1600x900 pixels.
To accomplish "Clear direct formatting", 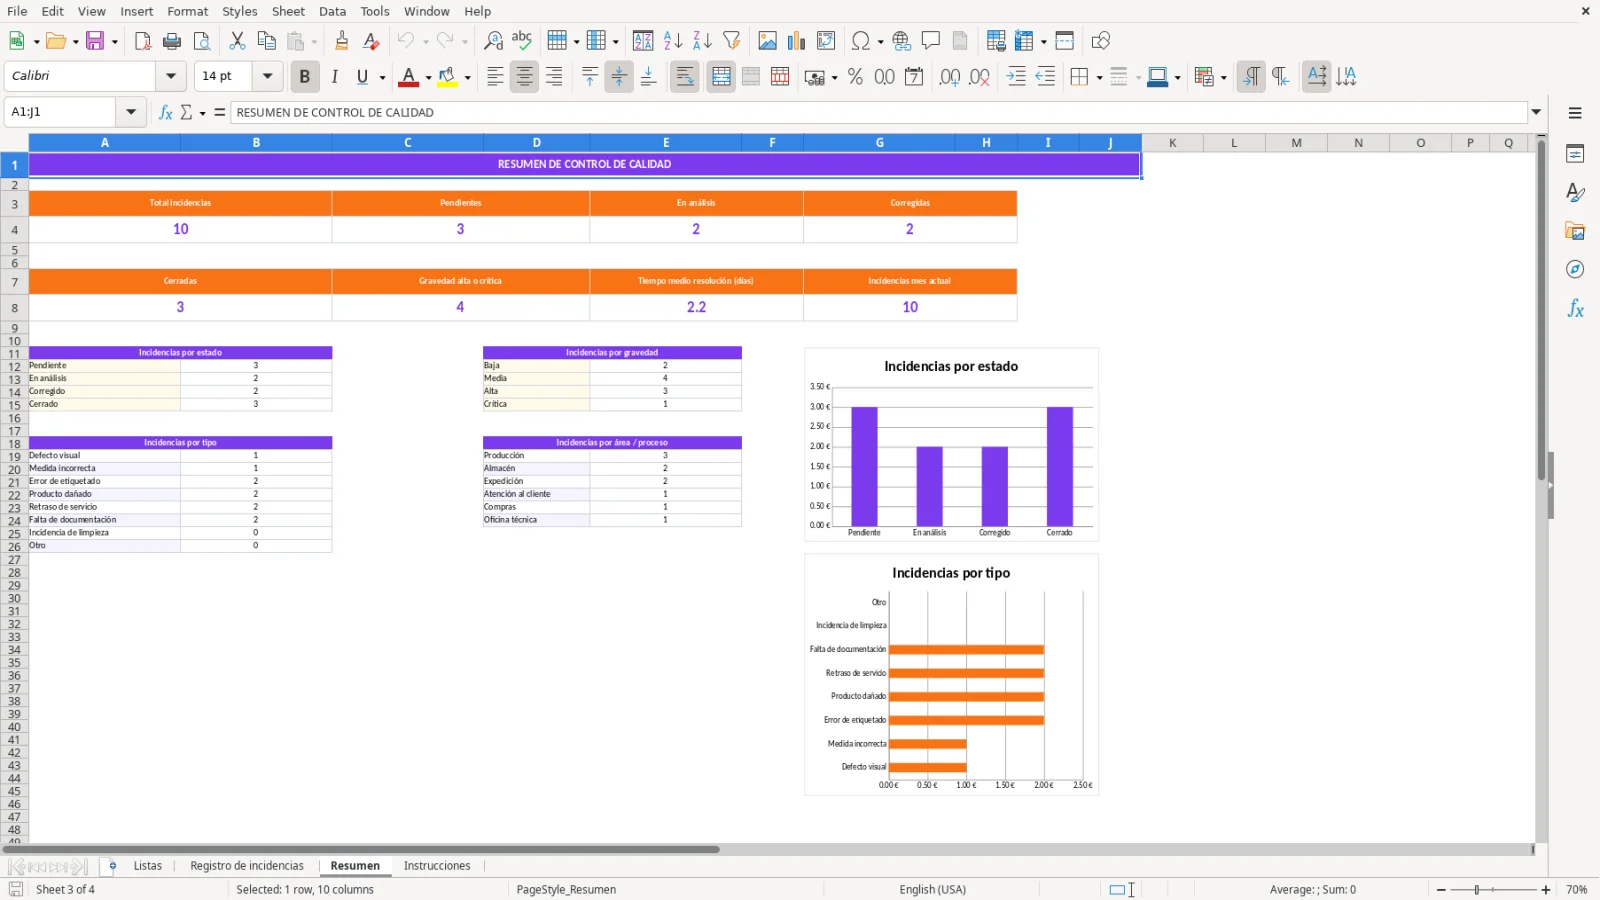I will point(371,41).
